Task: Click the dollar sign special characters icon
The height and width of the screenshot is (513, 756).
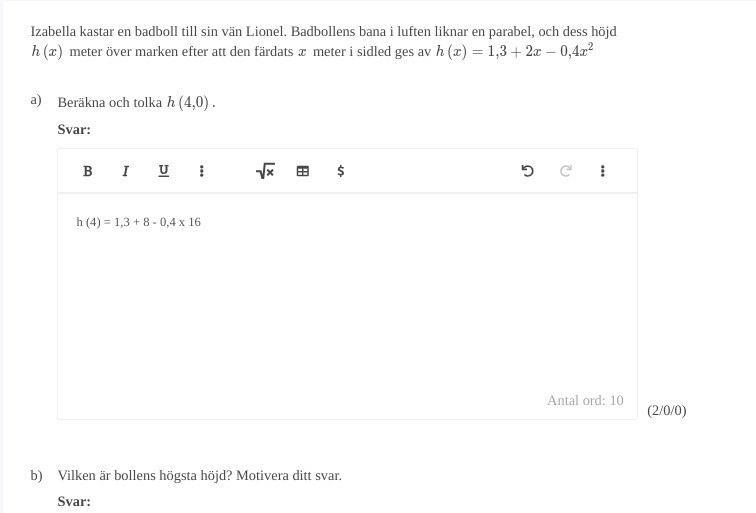Action: (x=341, y=171)
